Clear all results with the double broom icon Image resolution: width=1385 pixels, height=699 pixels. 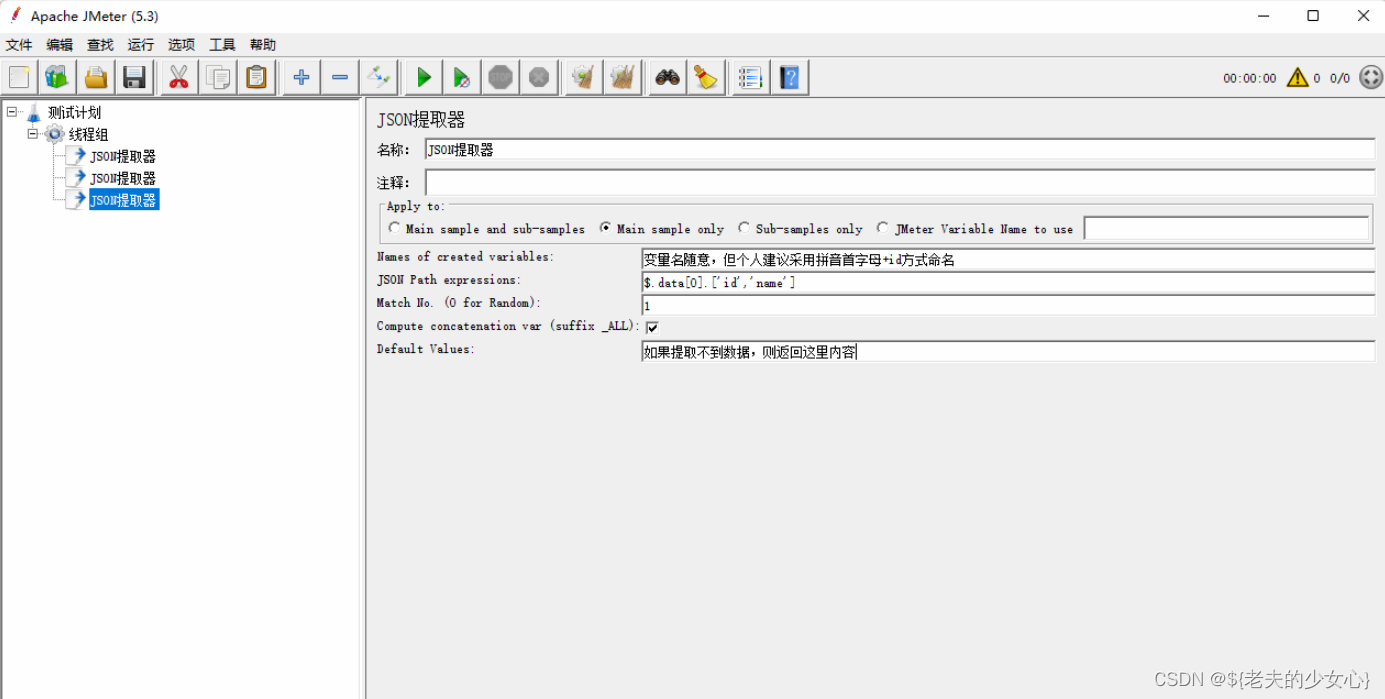pos(623,77)
